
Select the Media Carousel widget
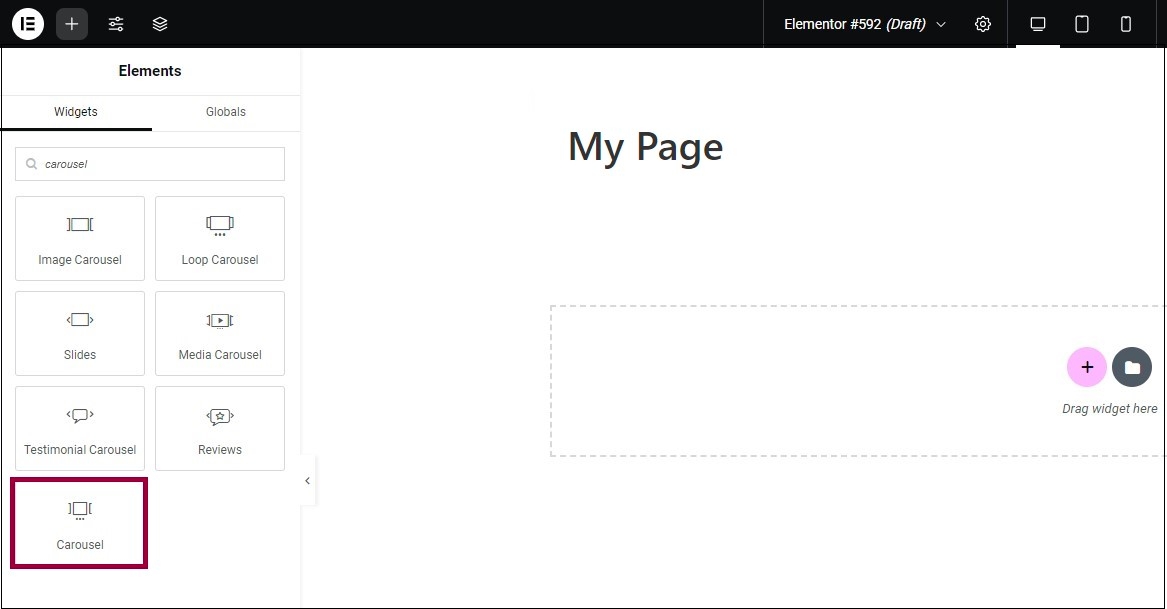220,333
